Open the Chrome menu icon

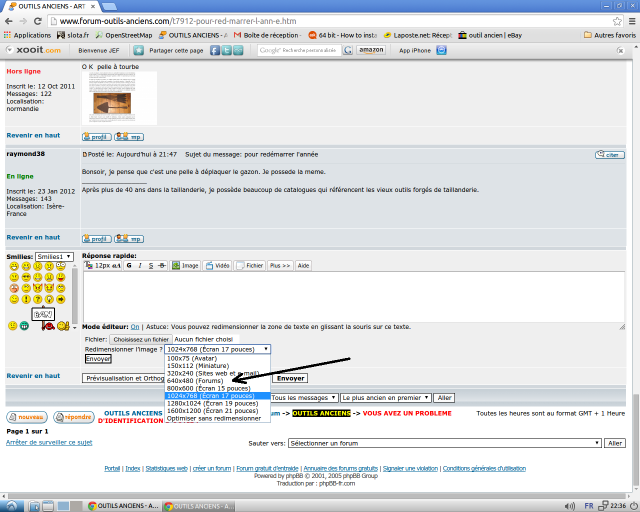632,21
